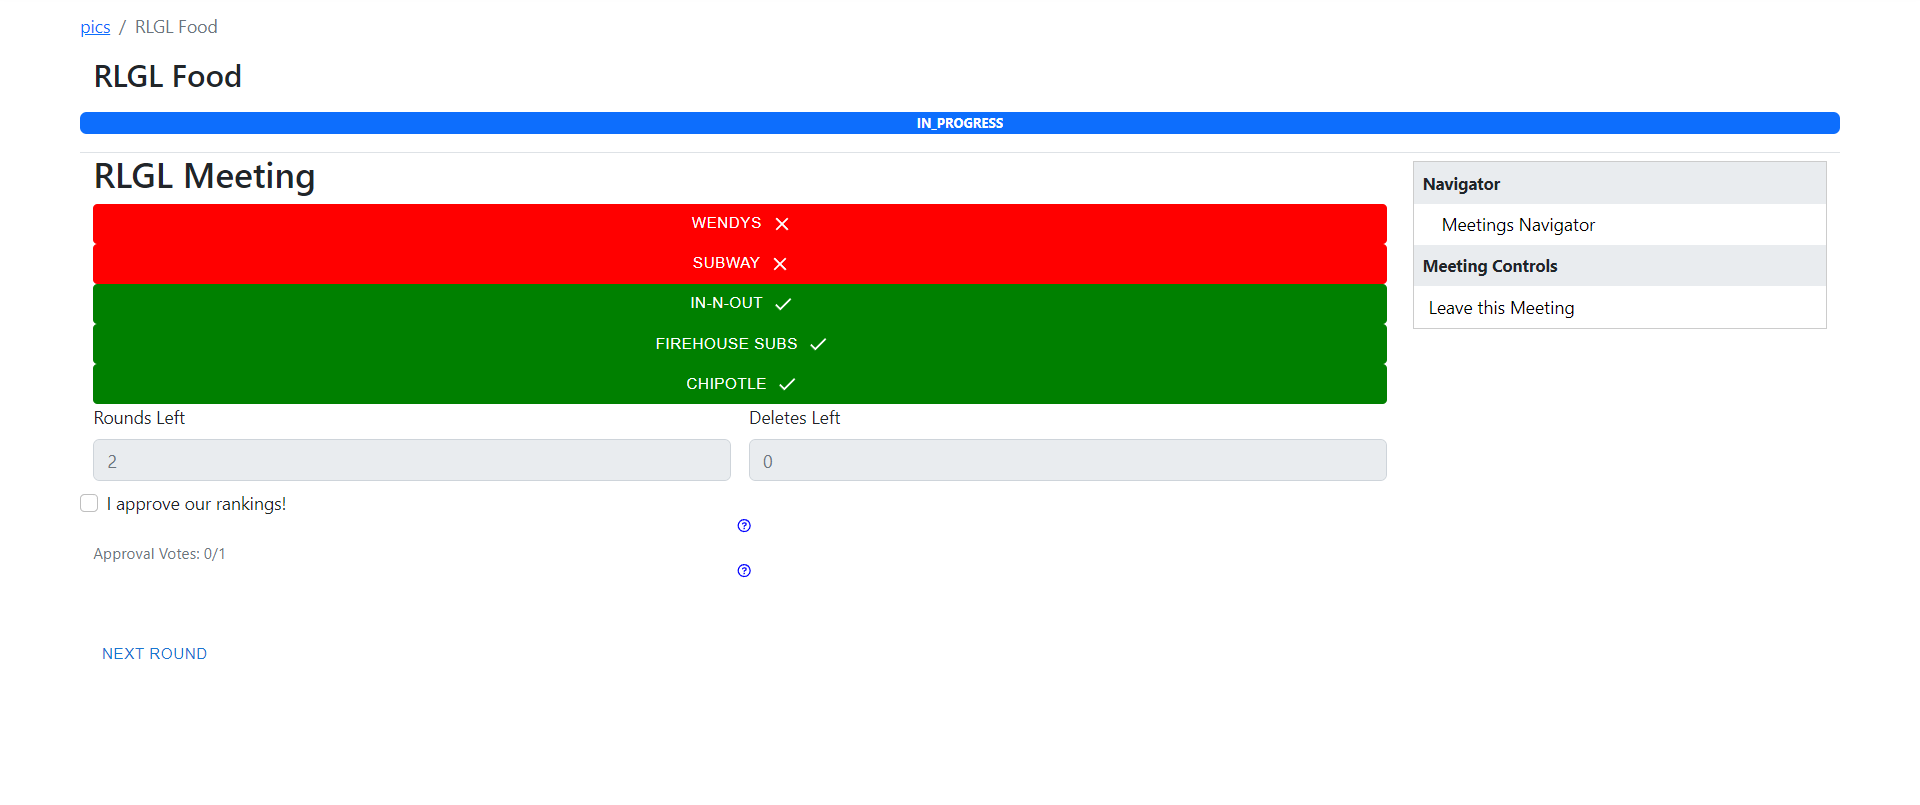The height and width of the screenshot is (805, 1920).
Task: Click the 'I approve our rankings!' label
Action: coord(196,504)
